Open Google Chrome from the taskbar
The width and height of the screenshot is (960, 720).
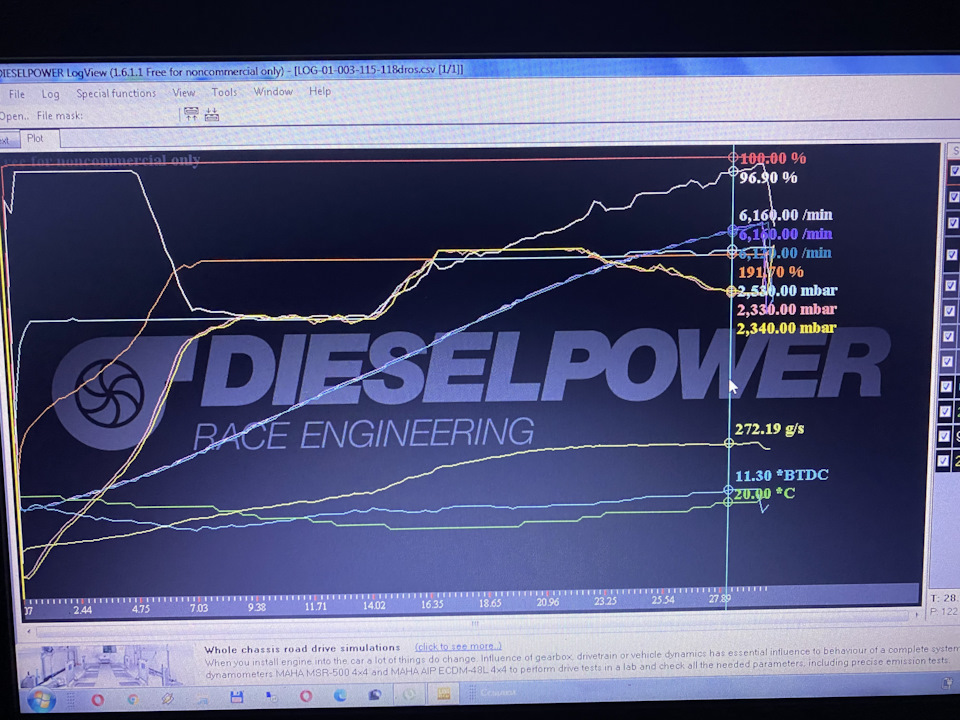click(x=132, y=699)
